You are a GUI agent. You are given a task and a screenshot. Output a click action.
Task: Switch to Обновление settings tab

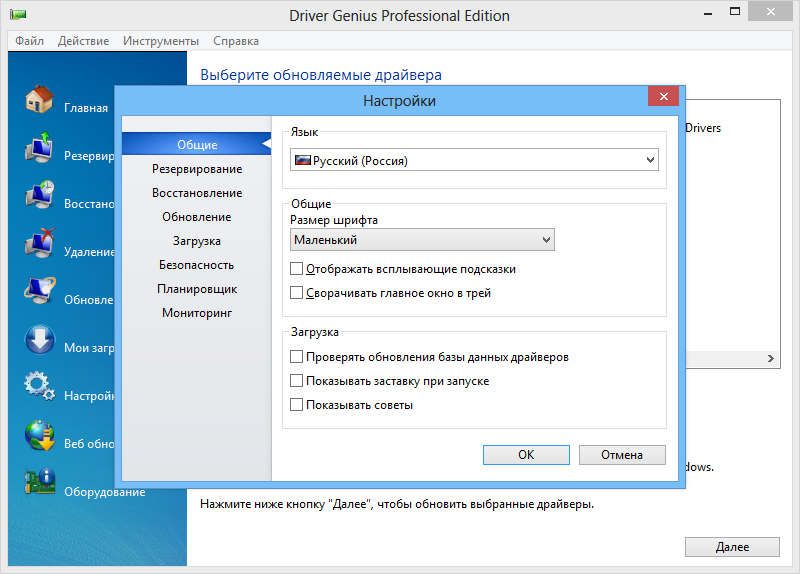point(196,217)
